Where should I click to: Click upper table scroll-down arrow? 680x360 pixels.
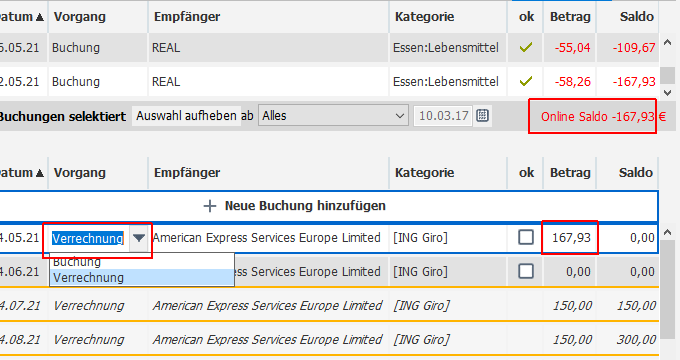(668, 92)
